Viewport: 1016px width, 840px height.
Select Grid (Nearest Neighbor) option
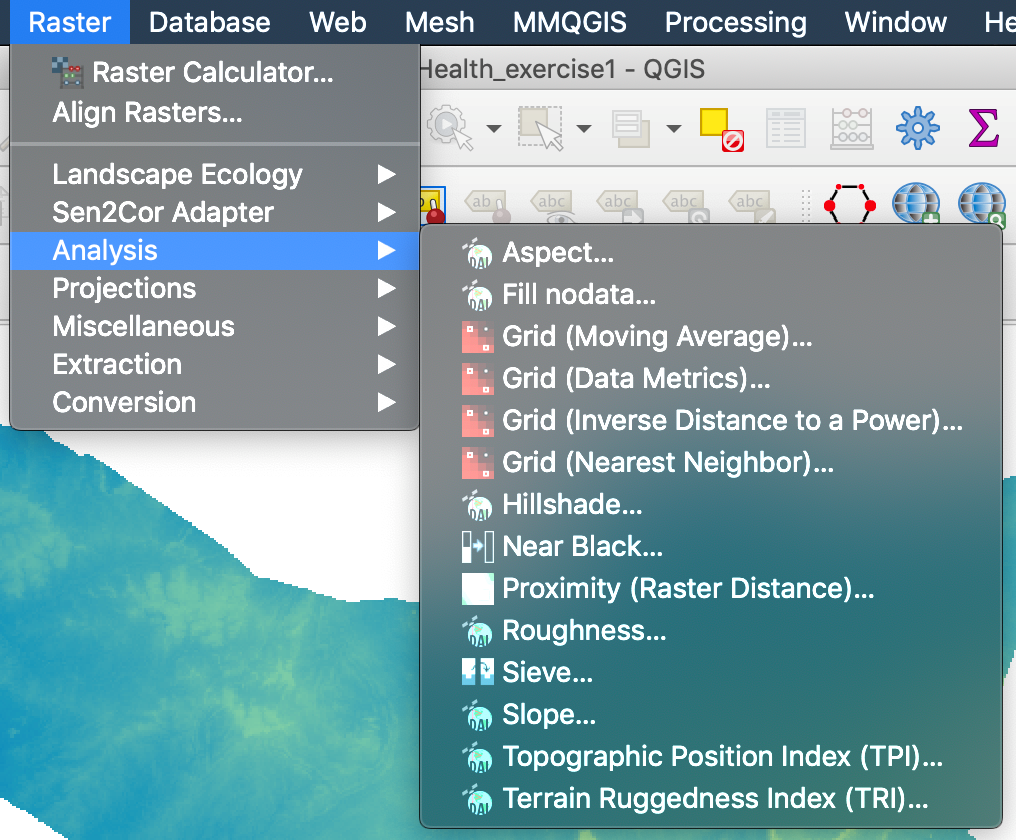click(x=711, y=463)
